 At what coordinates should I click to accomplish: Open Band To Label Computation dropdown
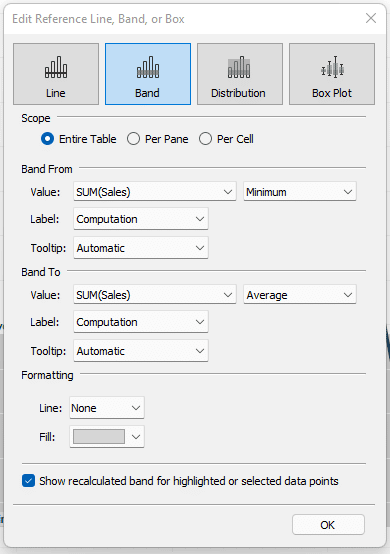(x=141, y=322)
